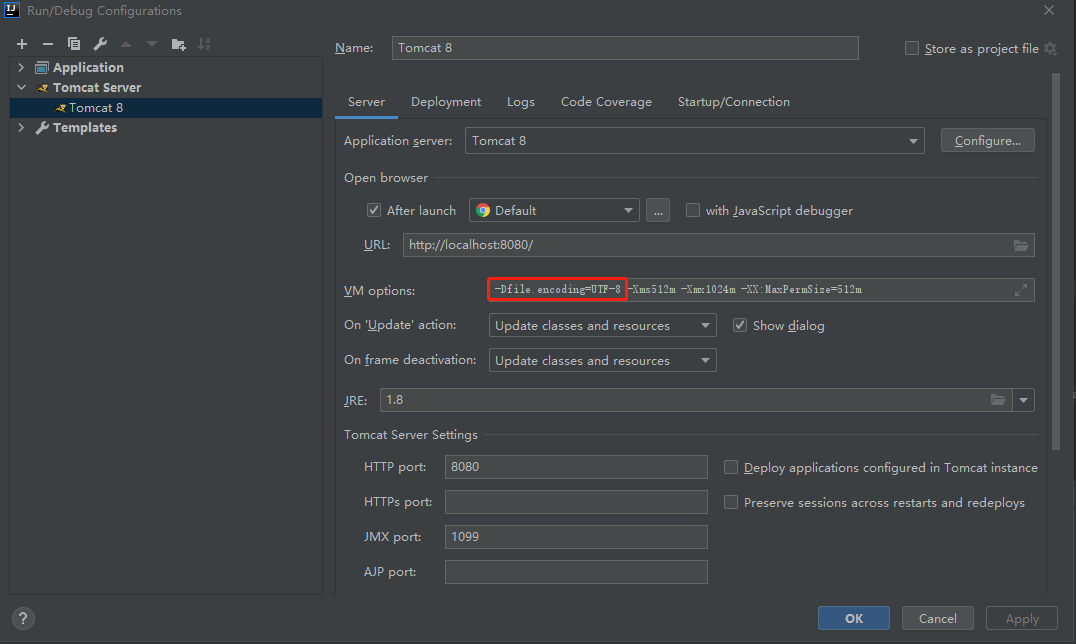
Task: Open Store as project file gear settings
Action: [x=1051, y=48]
